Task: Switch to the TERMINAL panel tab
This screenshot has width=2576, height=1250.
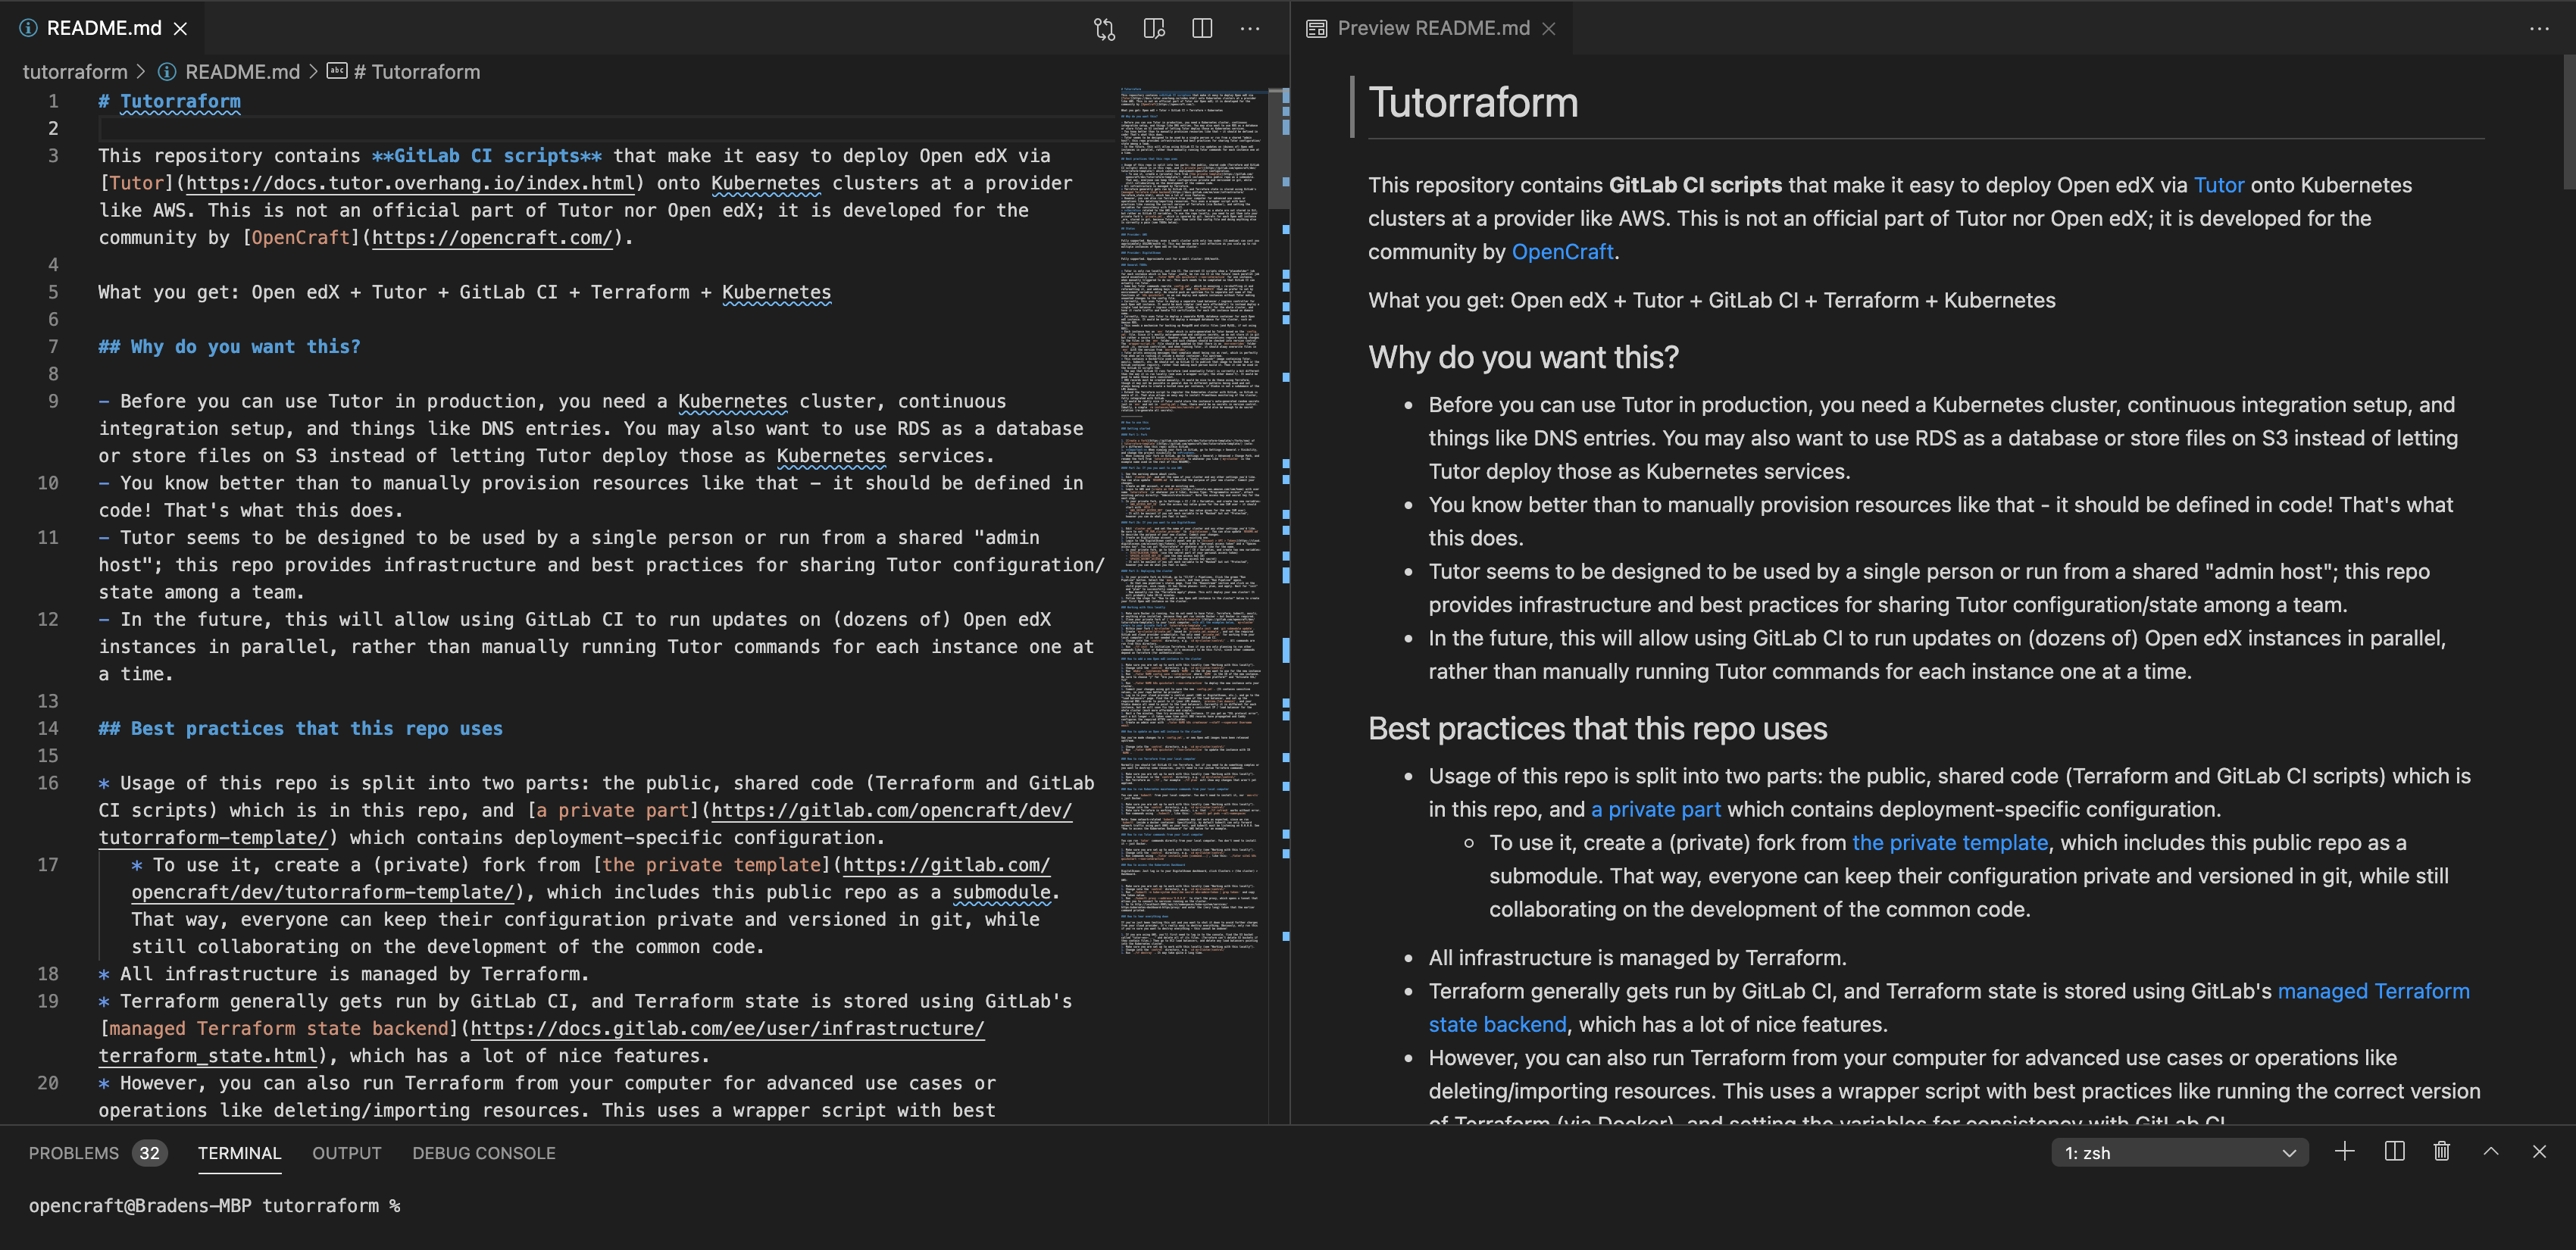Action: (239, 1153)
